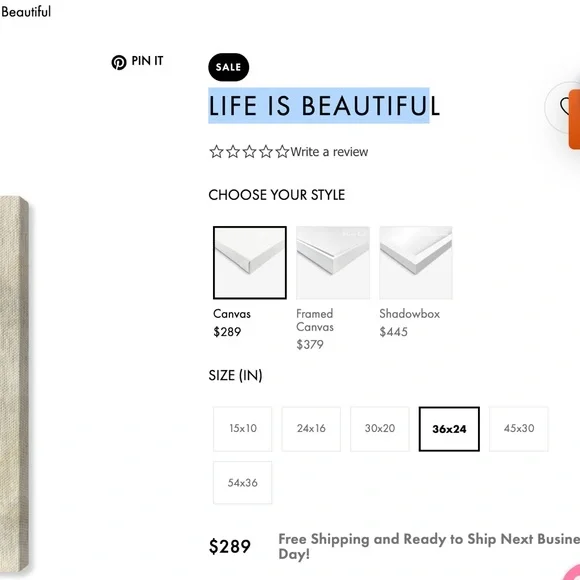The image size is (580, 580).
Task: Pick the Shadowbox style thumbnail
Action: point(416,263)
